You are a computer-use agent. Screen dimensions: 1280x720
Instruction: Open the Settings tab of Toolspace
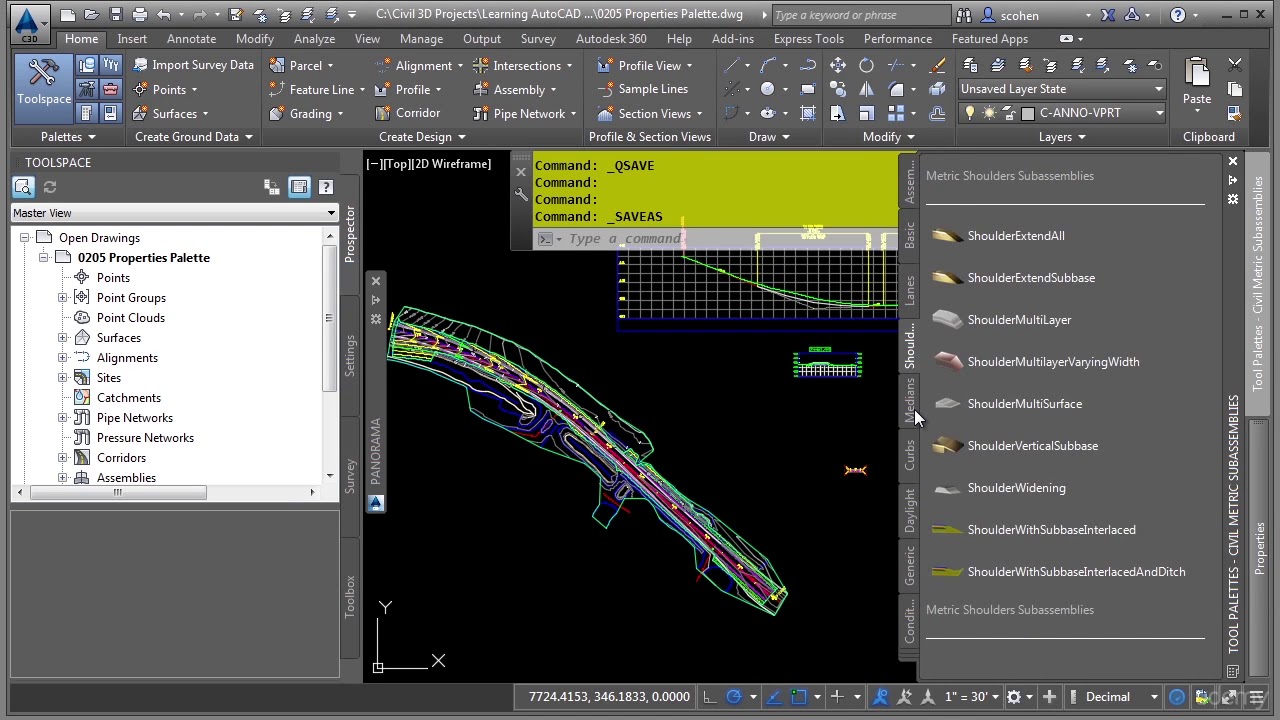coord(350,355)
